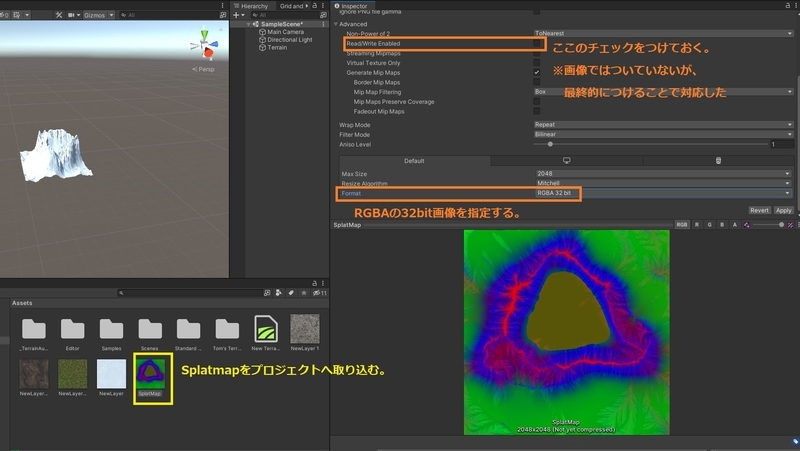The image size is (800, 451).
Task: Click the scene orientation gizmo
Action: [x=205, y=45]
